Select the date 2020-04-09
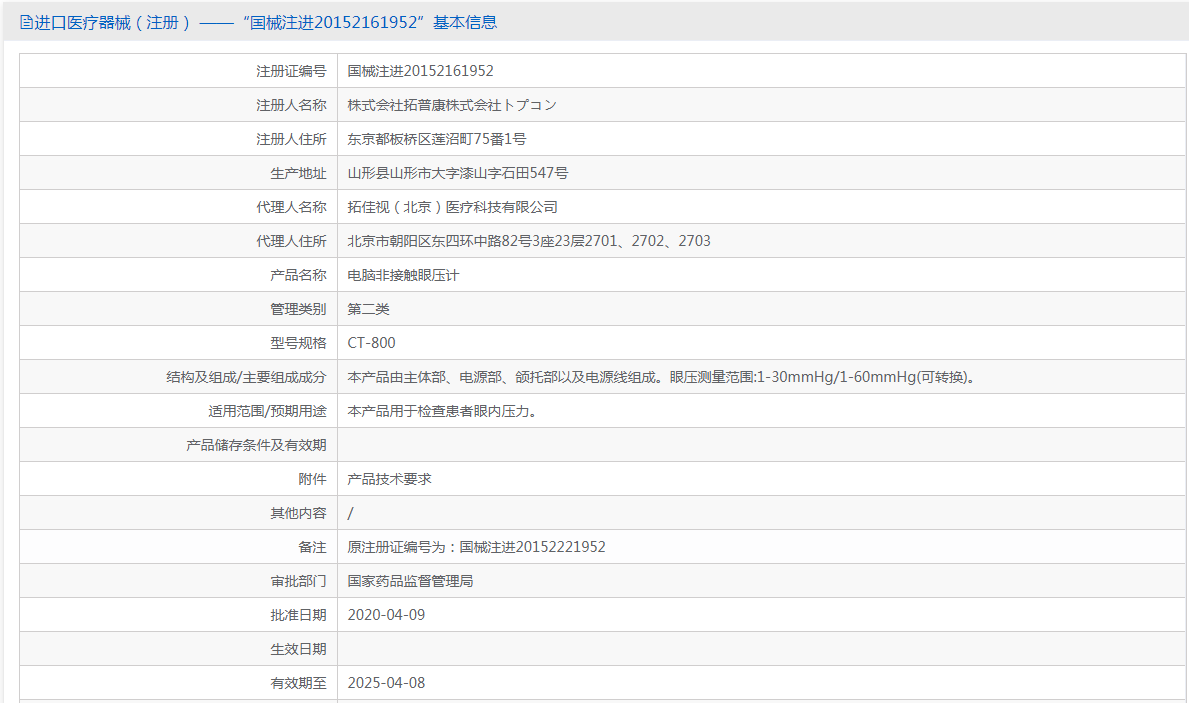 click(386, 615)
